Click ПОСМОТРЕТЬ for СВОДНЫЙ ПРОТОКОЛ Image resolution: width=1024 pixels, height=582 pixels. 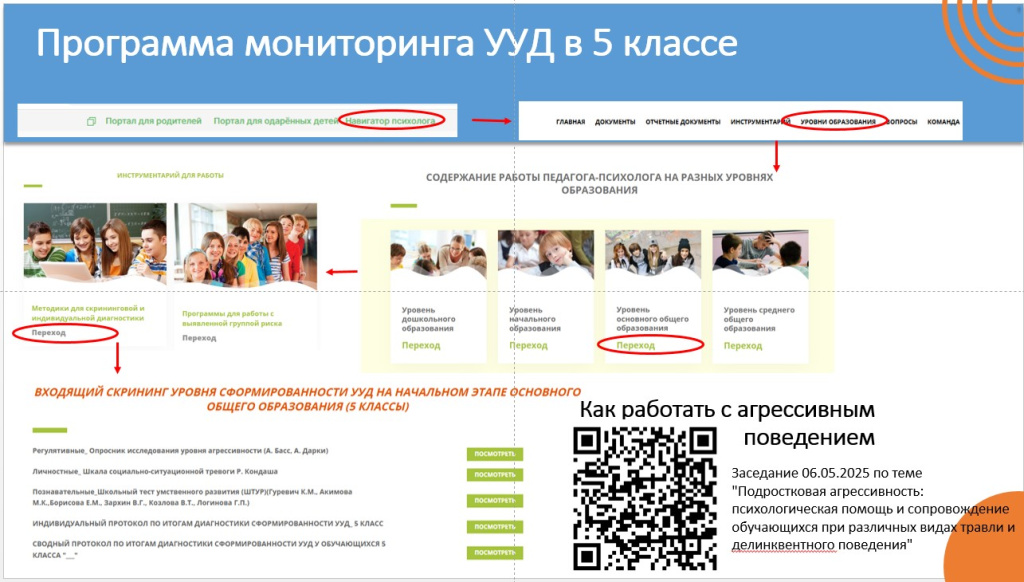tap(495, 553)
